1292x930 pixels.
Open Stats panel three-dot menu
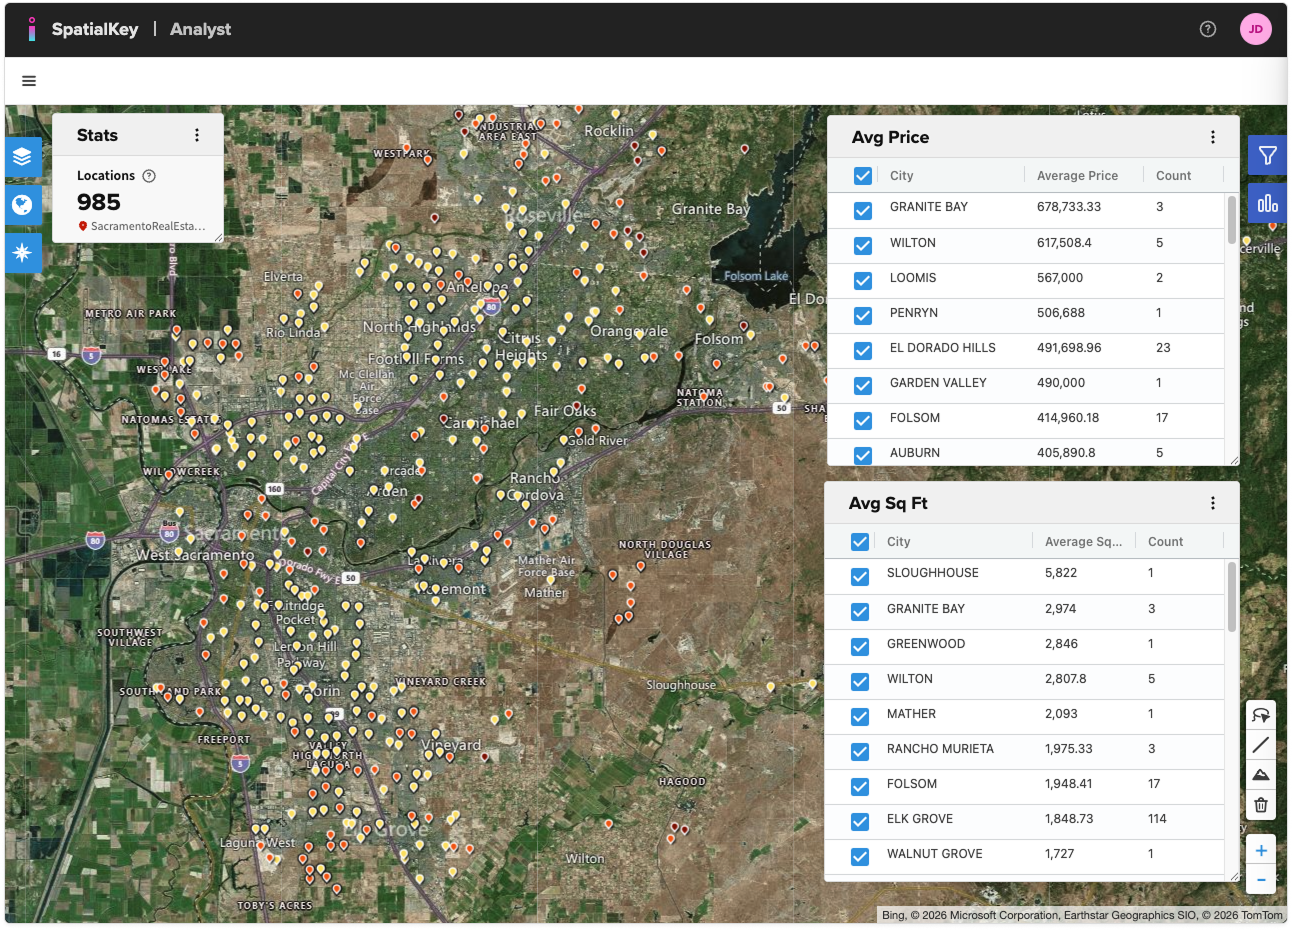(x=197, y=135)
